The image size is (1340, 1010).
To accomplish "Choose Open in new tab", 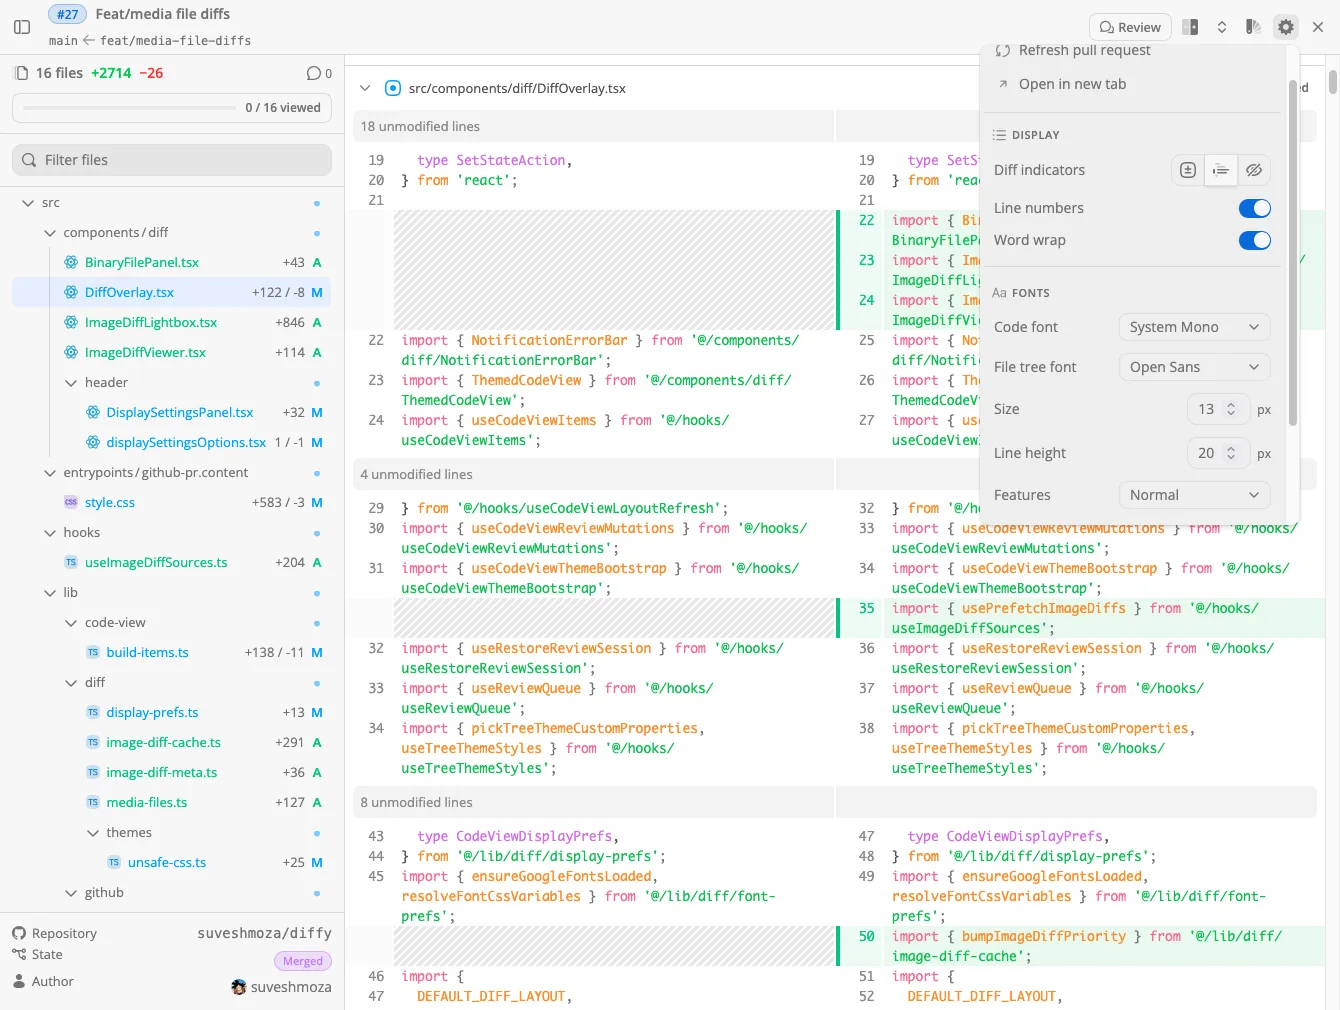I will coord(1072,84).
